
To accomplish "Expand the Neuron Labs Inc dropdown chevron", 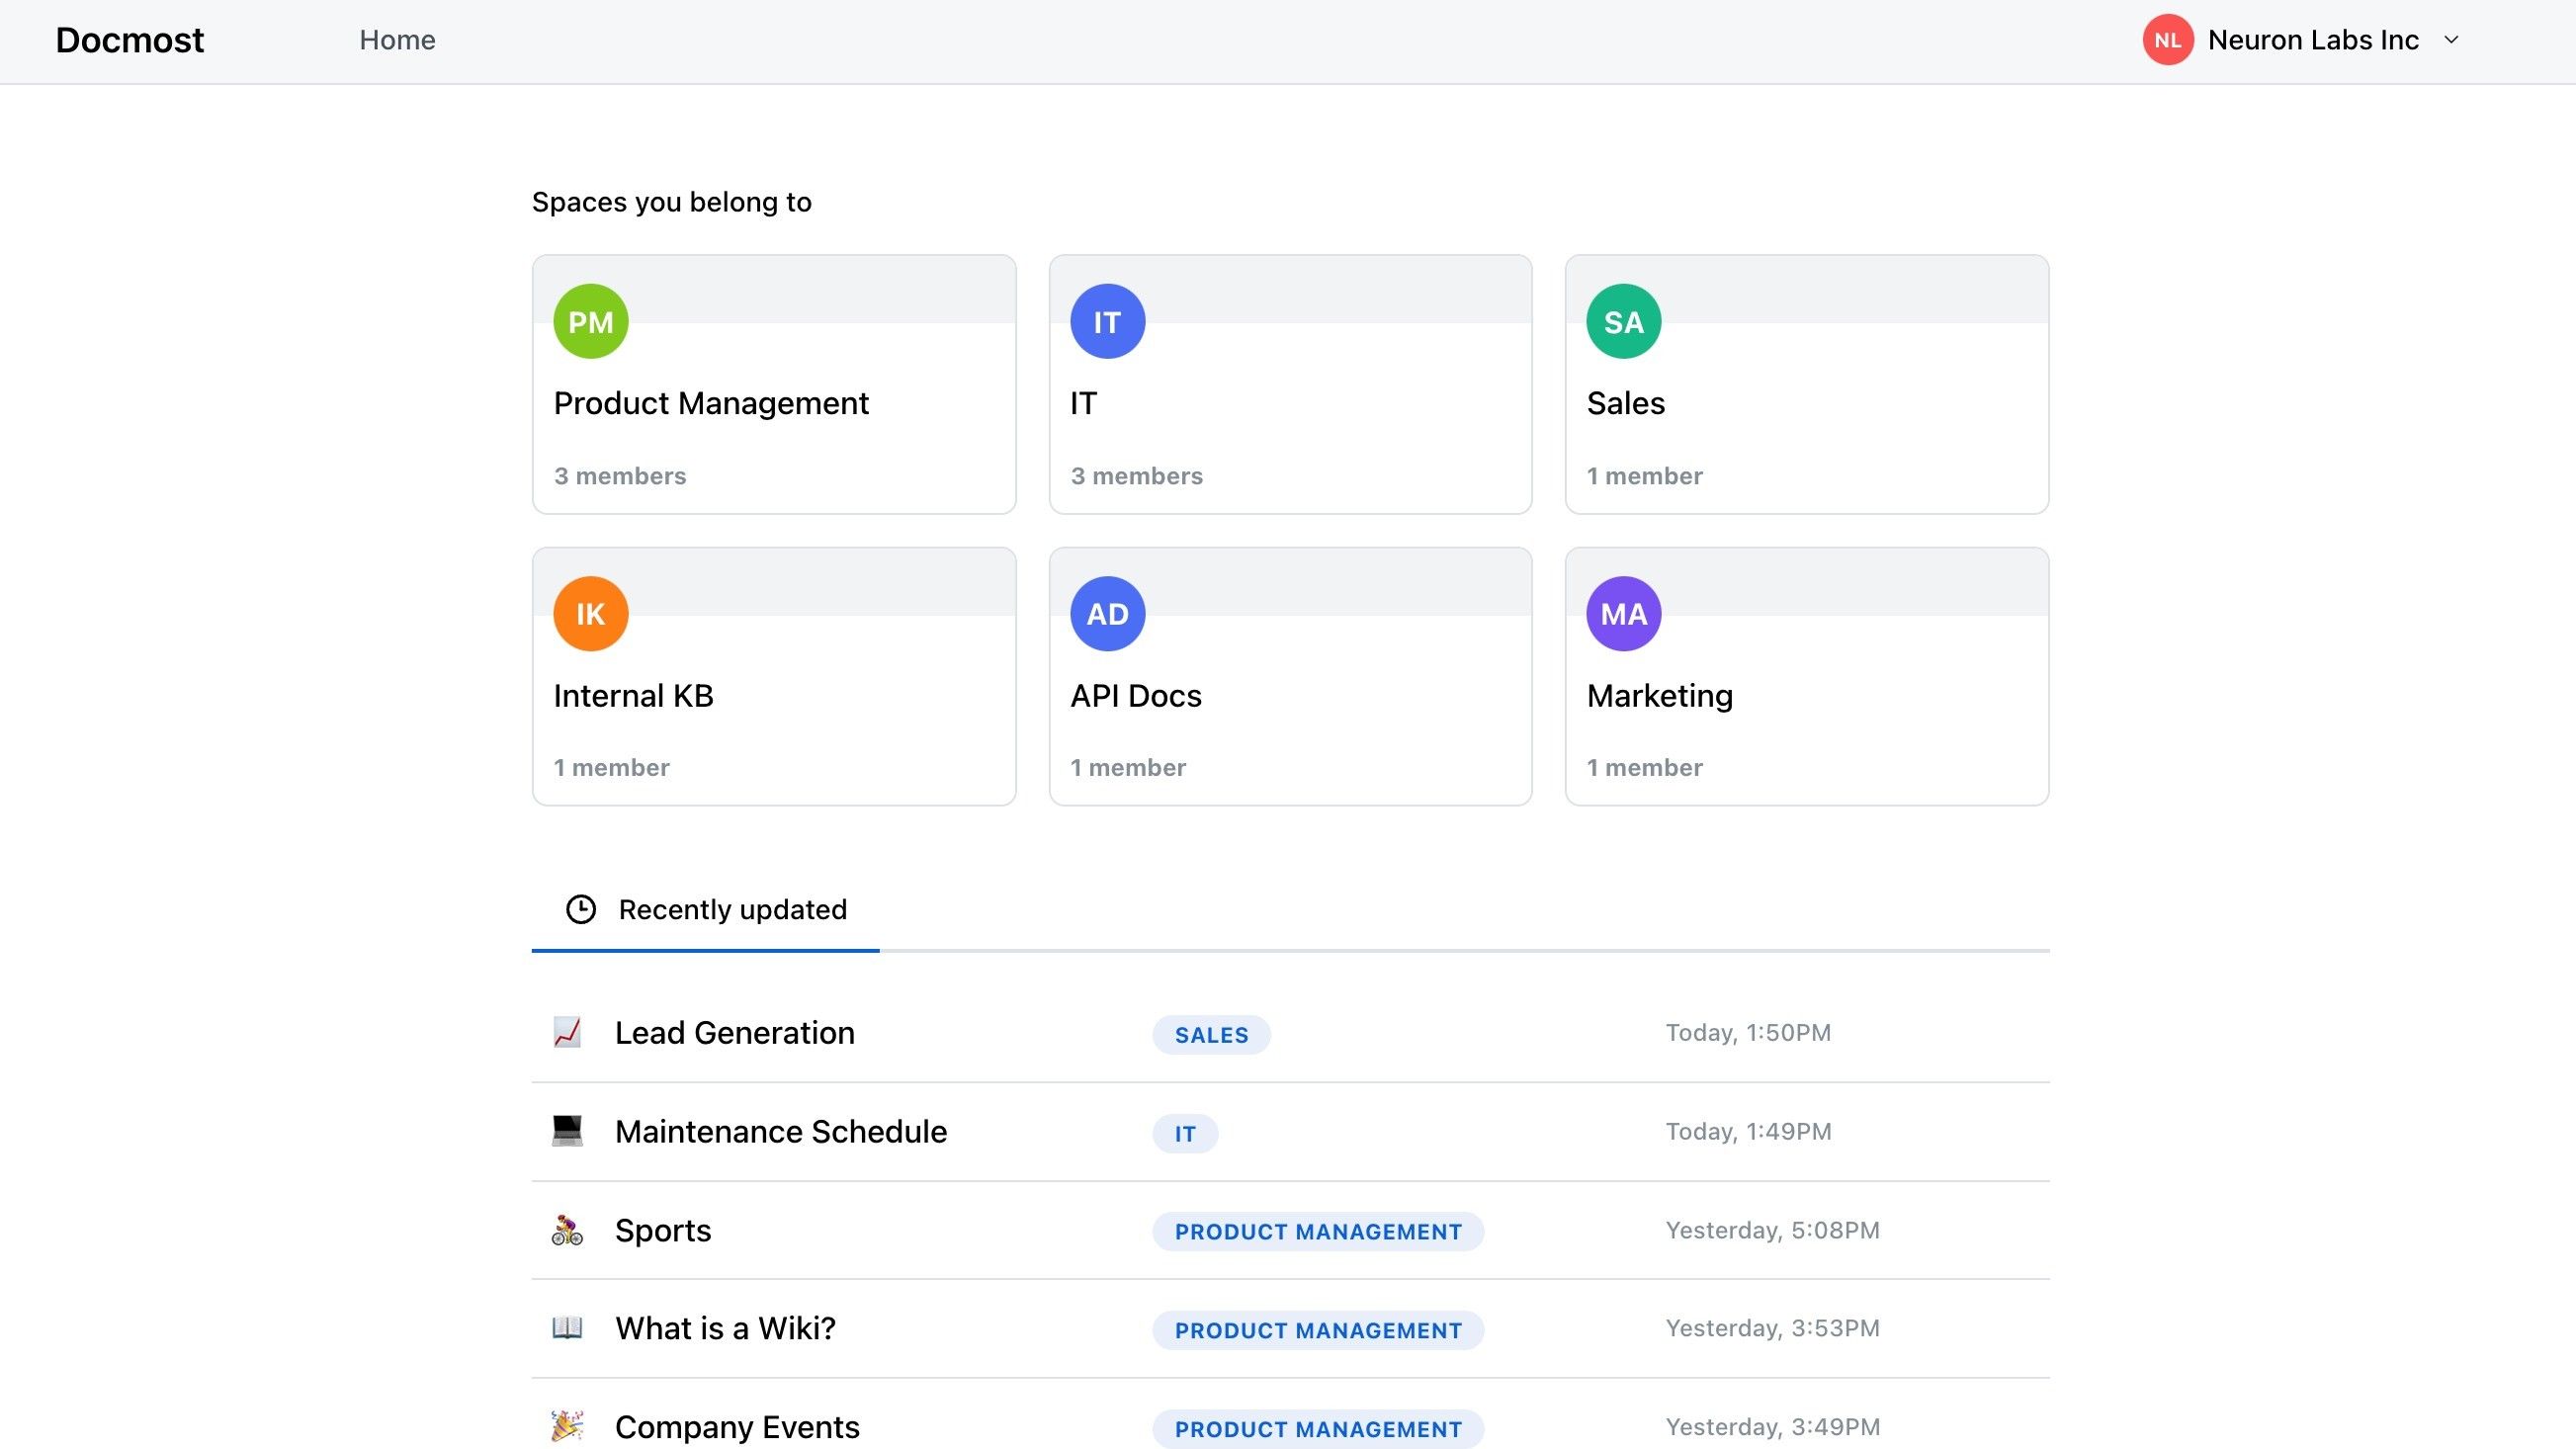I will pos(2451,40).
